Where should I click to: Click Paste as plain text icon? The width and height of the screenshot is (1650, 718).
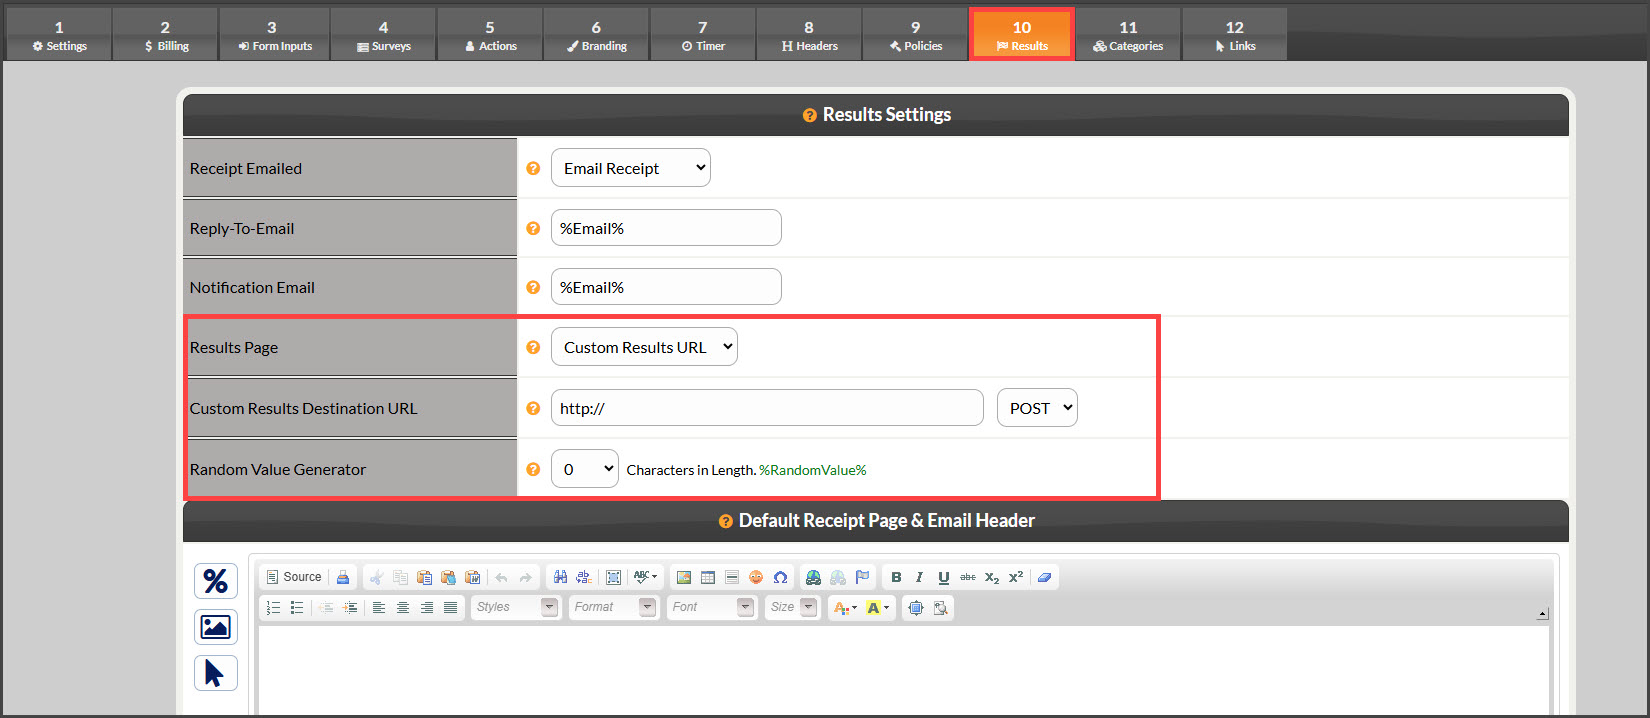(448, 577)
